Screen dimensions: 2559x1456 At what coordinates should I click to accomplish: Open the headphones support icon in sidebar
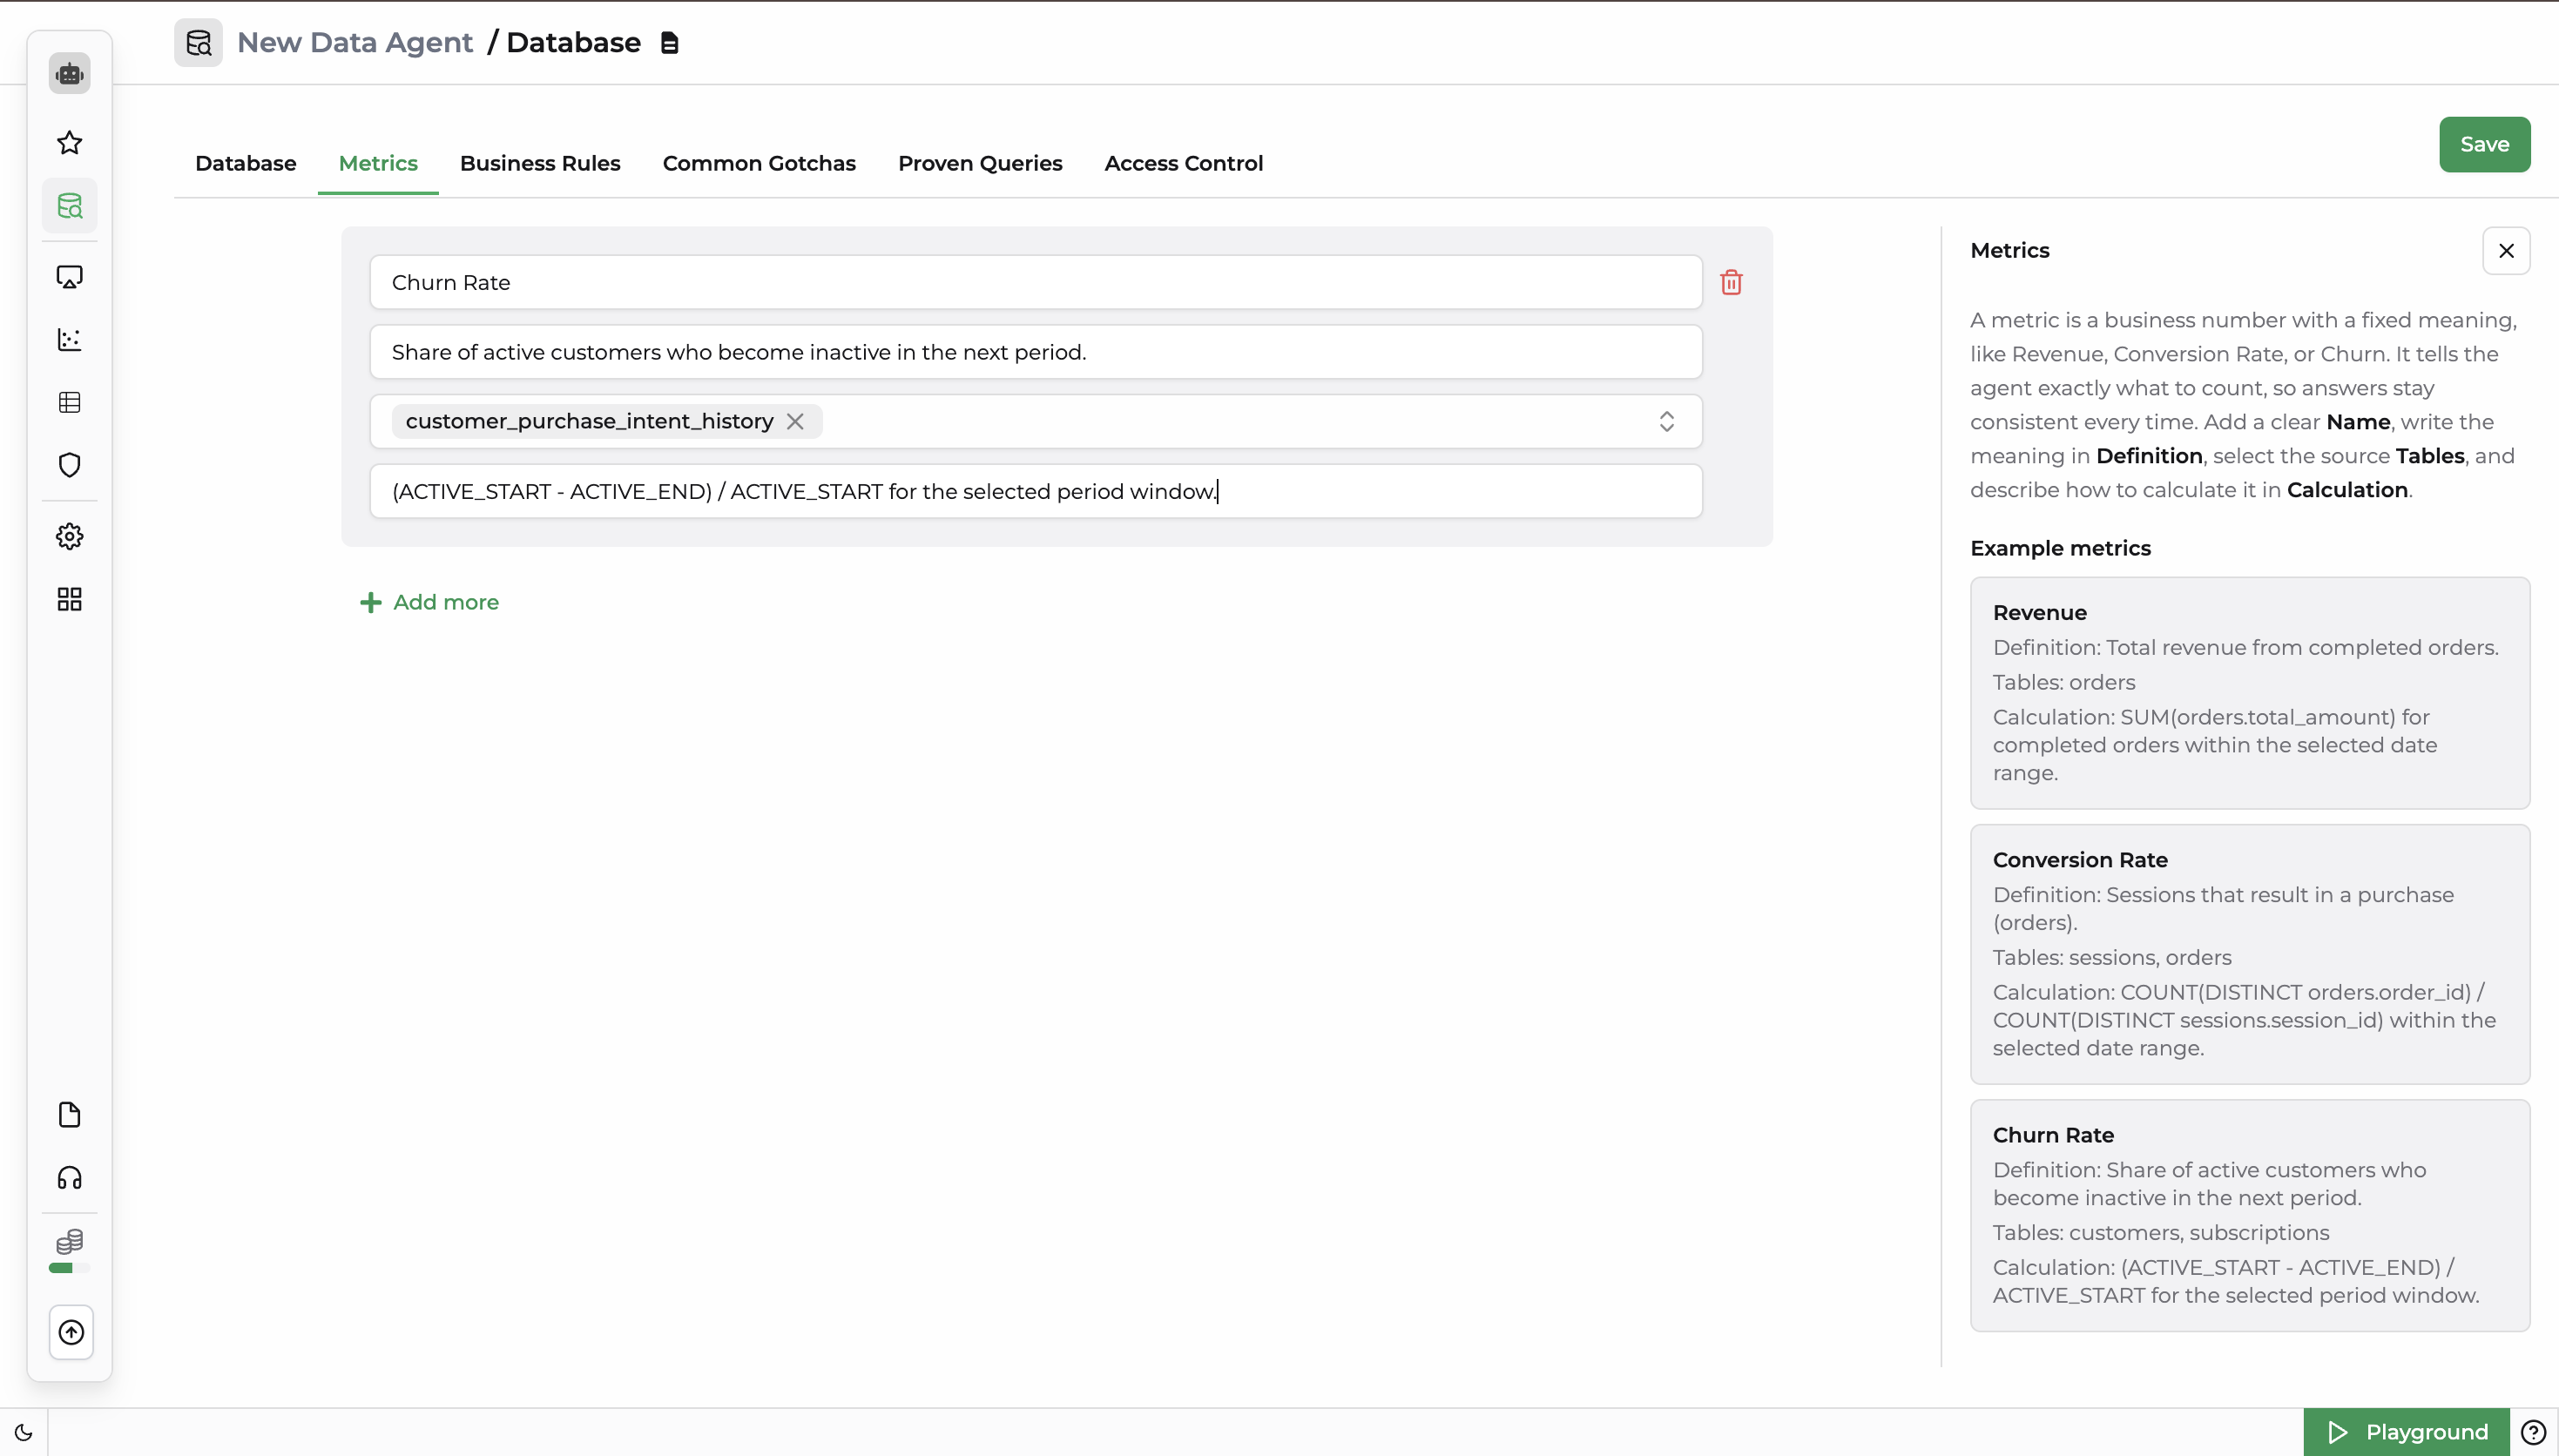click(70, 1179)
